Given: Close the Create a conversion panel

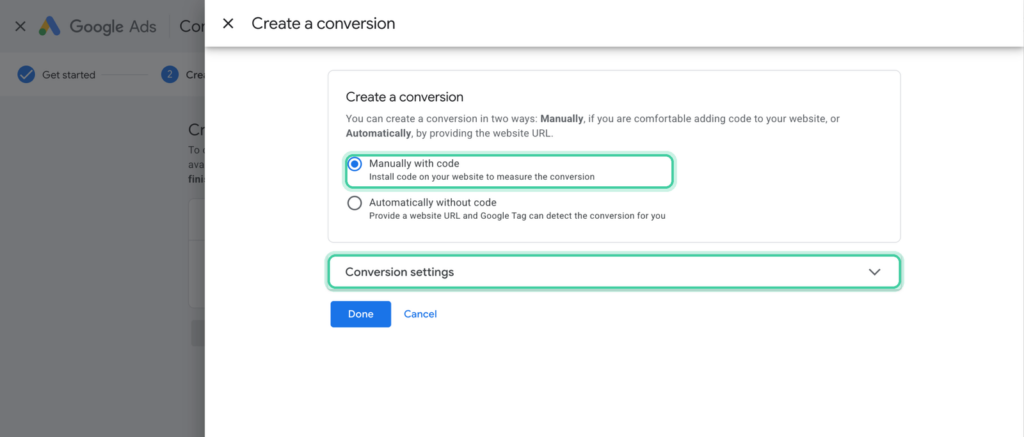Looking at the screenshot, I should point(228,24).
